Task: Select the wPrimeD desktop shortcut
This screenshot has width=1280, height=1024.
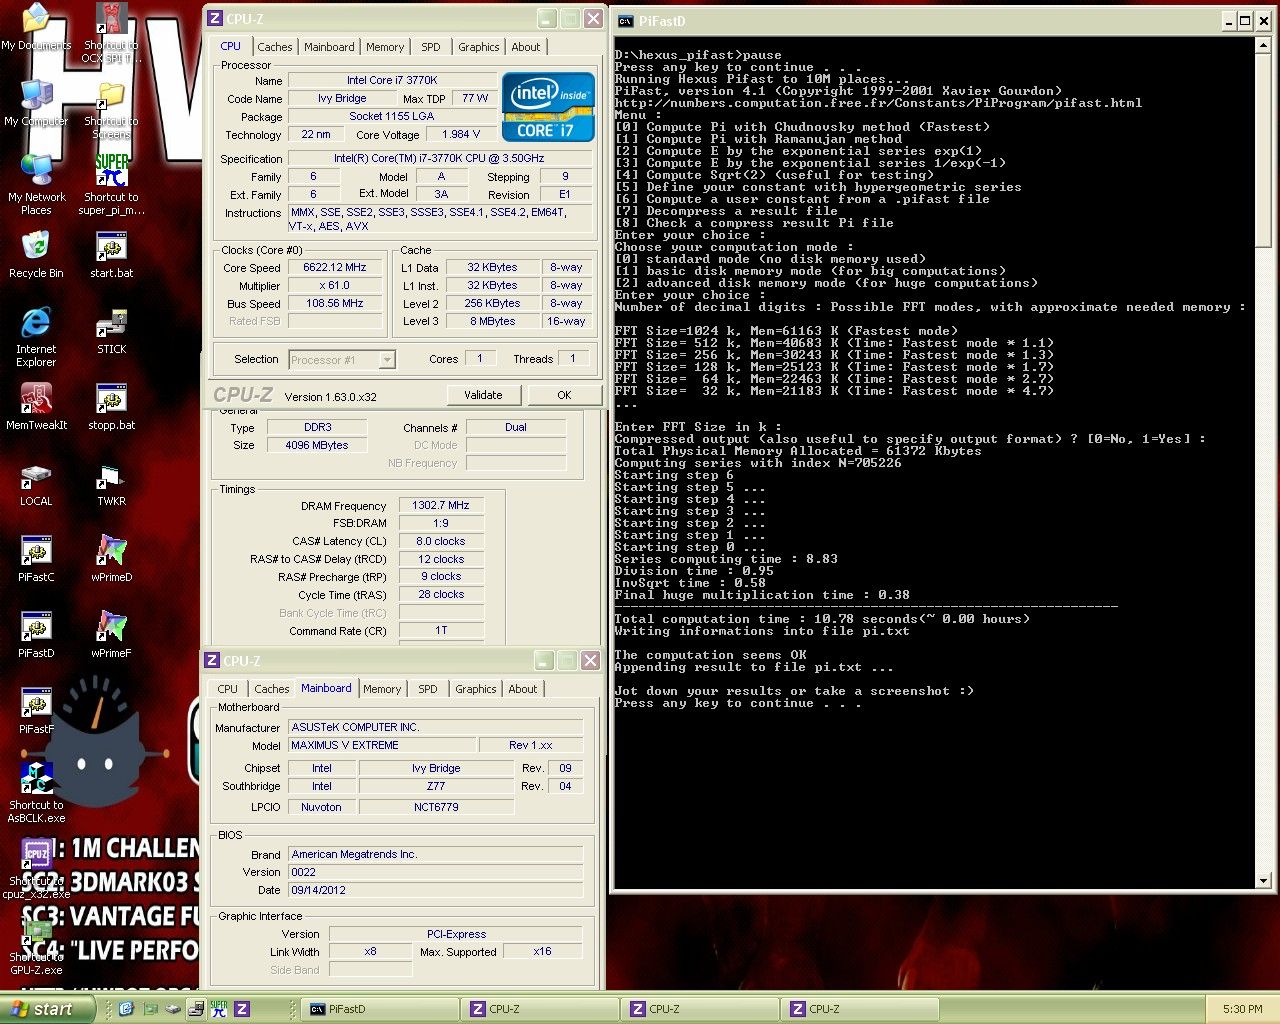Action: point(111,559)
